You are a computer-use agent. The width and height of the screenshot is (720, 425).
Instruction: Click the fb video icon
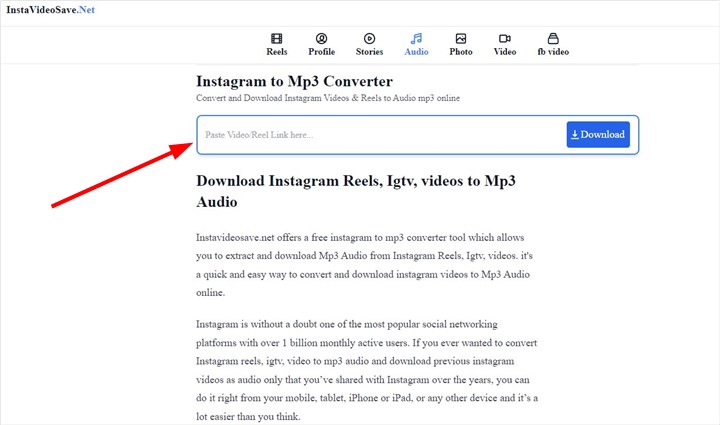(553, 38)
